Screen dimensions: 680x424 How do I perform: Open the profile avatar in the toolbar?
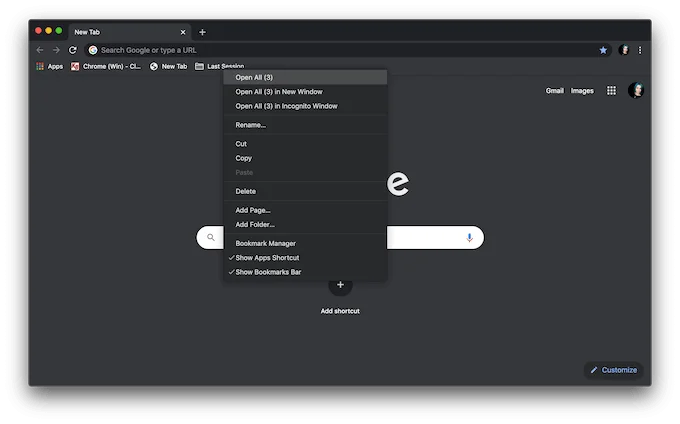tap(624, 50)
